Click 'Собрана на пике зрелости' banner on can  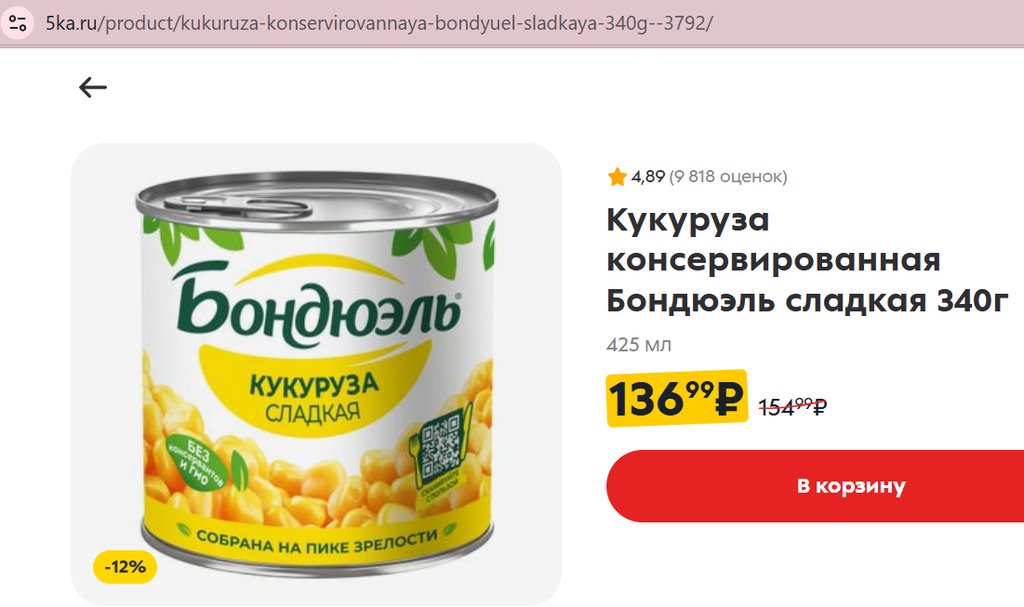click(x=317, y=540)
